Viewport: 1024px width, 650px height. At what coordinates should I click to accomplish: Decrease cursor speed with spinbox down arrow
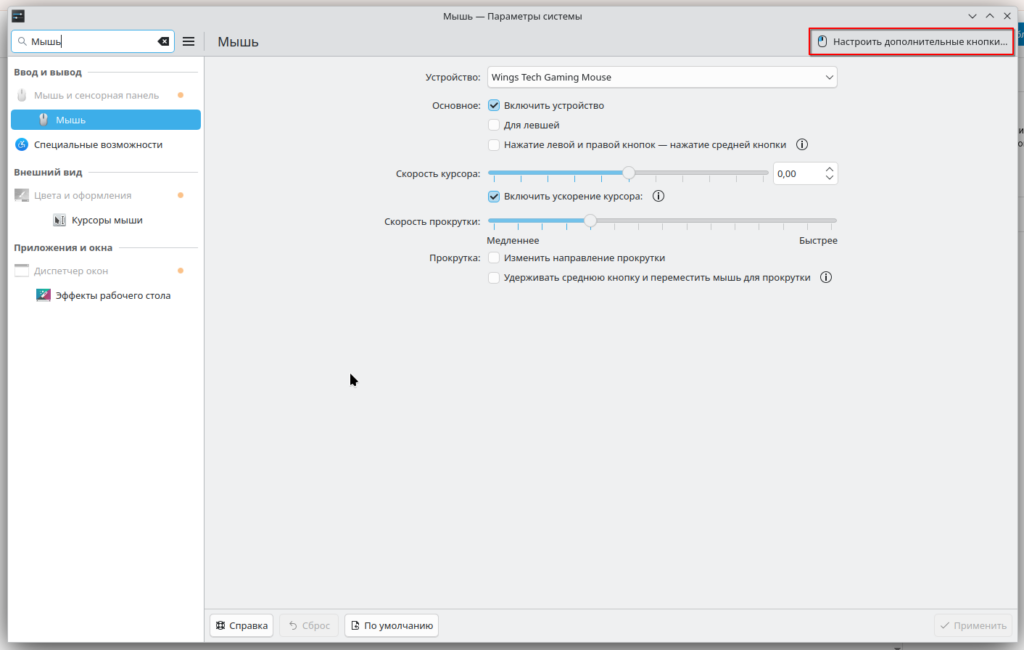pyautogui.click(x=829, y=179)
